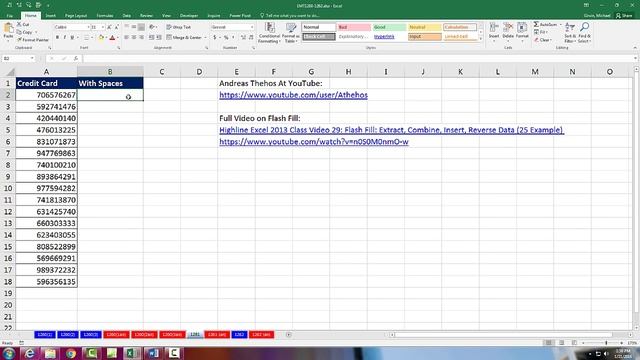Open the borders dropdown arrow

click(92, 38)
